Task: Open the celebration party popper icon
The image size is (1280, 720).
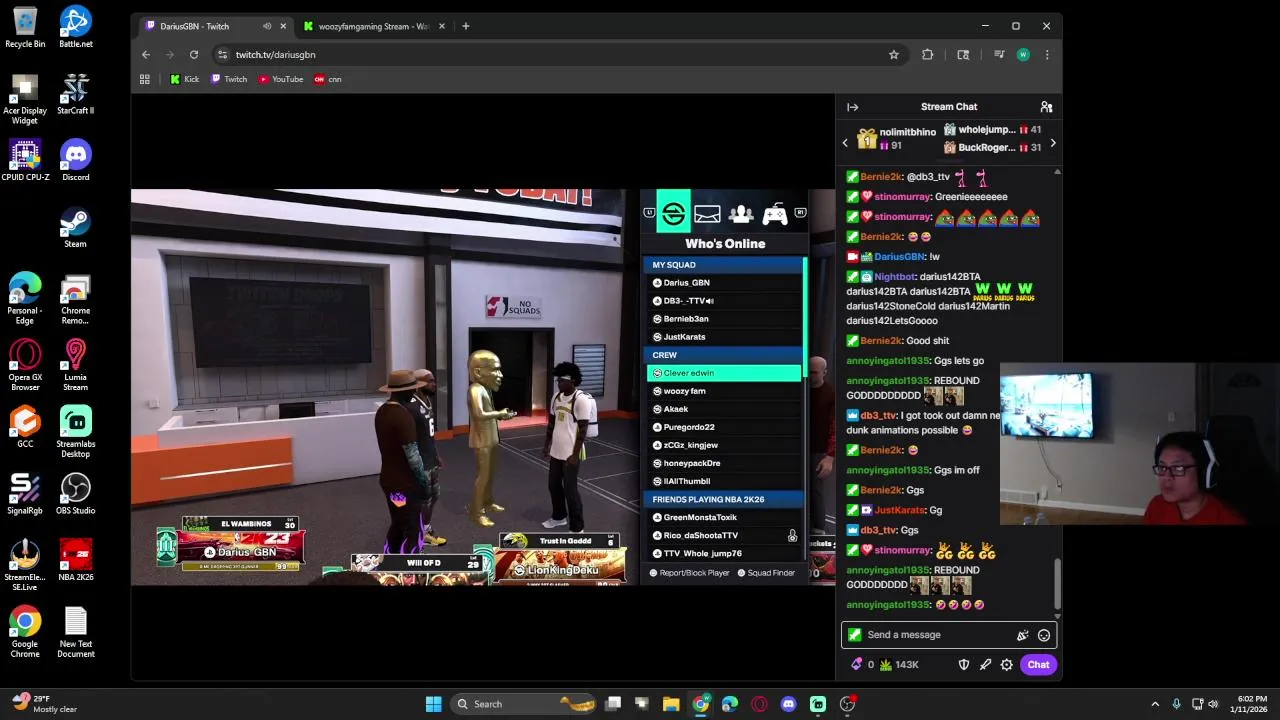Action: (1022, 635)
